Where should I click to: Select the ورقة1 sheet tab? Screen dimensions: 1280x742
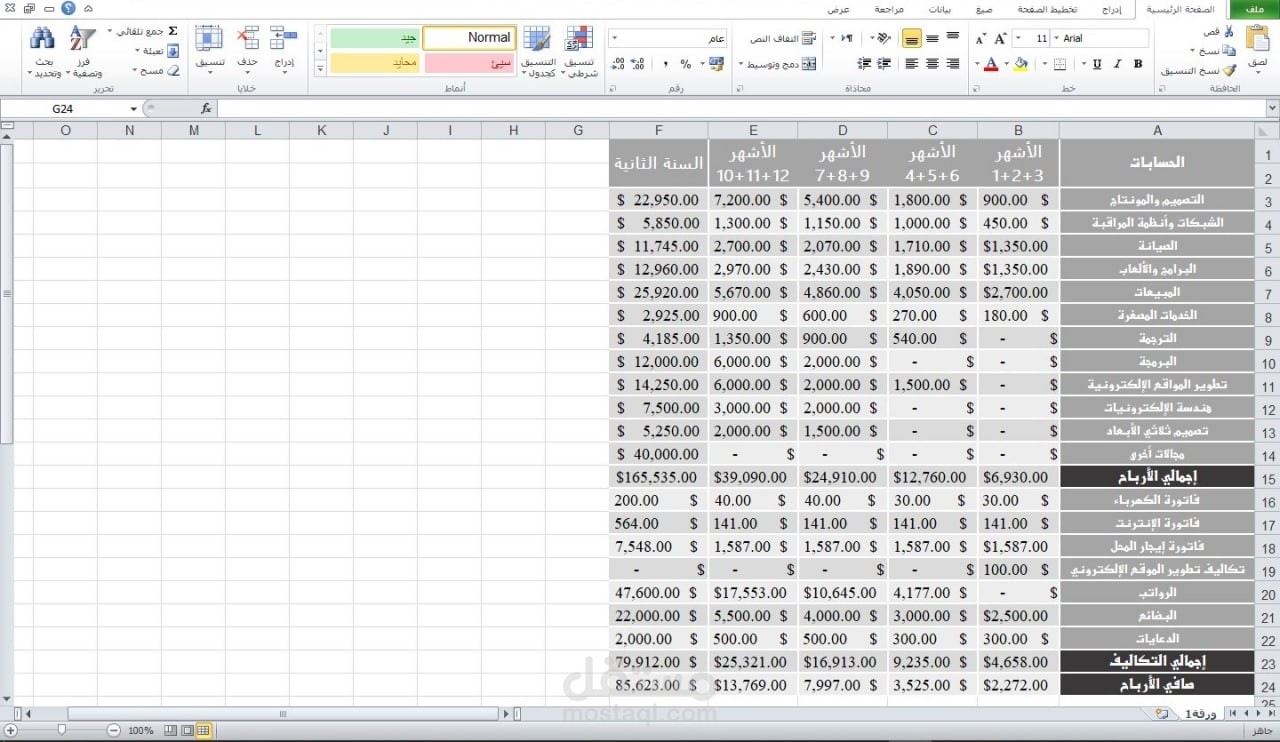(x=1200, y=714)
